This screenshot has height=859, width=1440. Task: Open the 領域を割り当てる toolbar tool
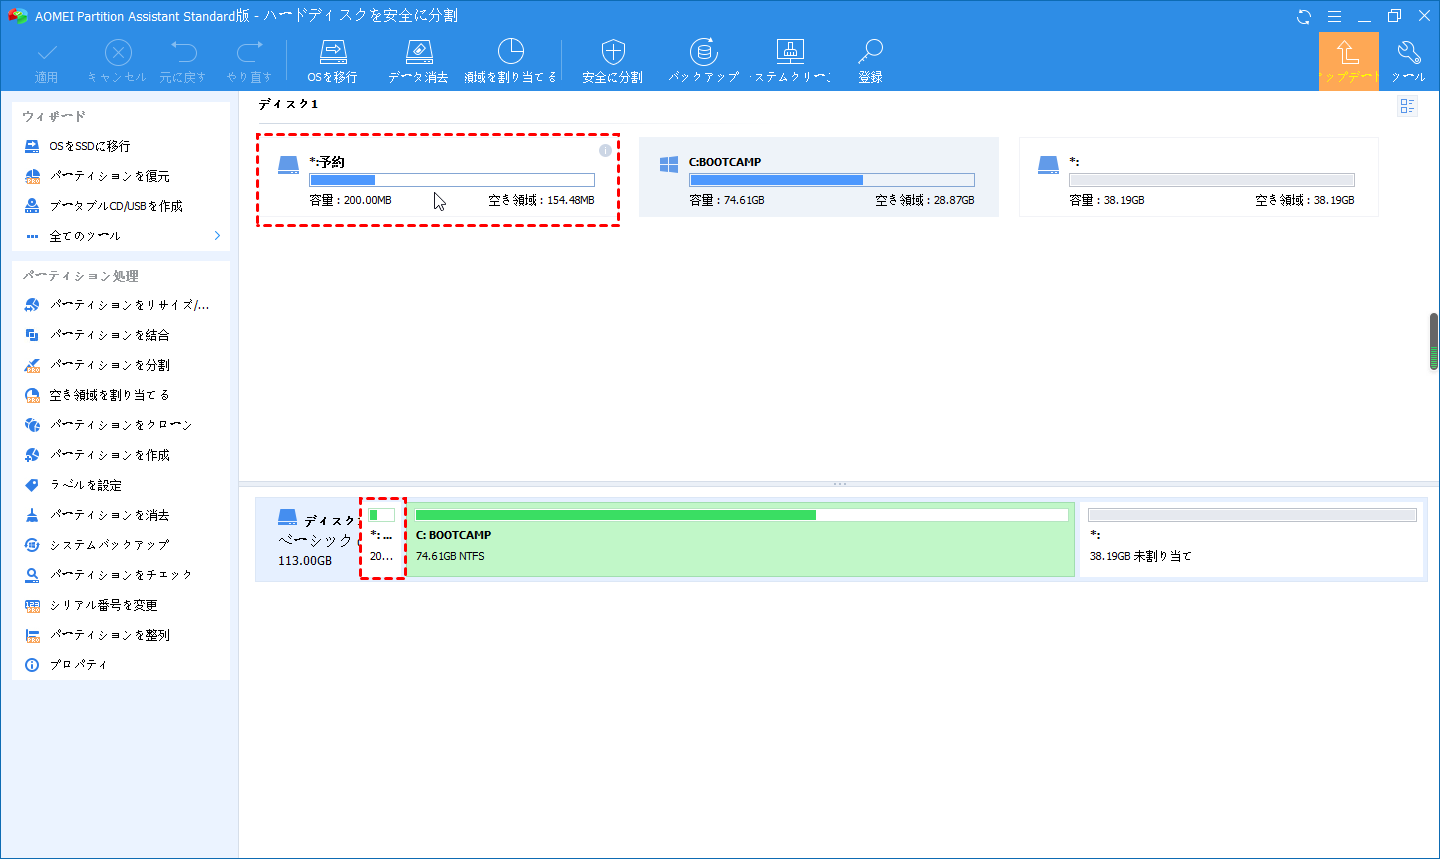click(x=510, y=61)
